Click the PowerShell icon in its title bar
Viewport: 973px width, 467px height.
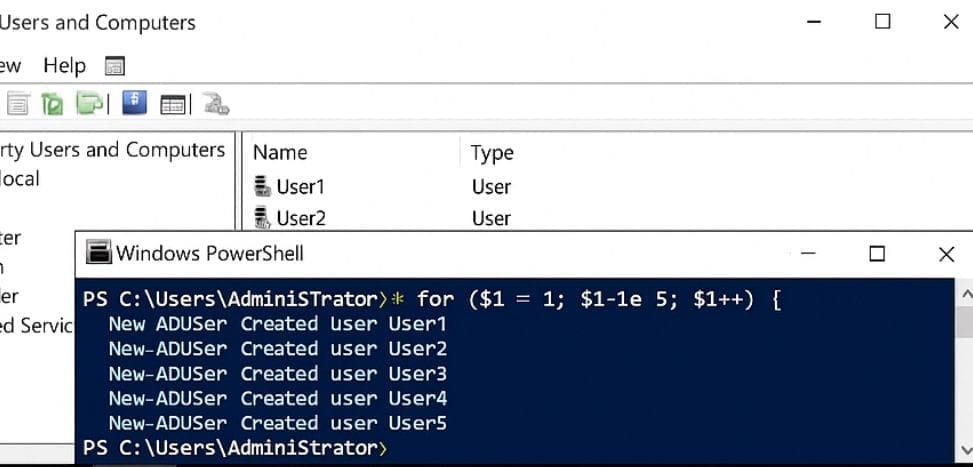98,253
